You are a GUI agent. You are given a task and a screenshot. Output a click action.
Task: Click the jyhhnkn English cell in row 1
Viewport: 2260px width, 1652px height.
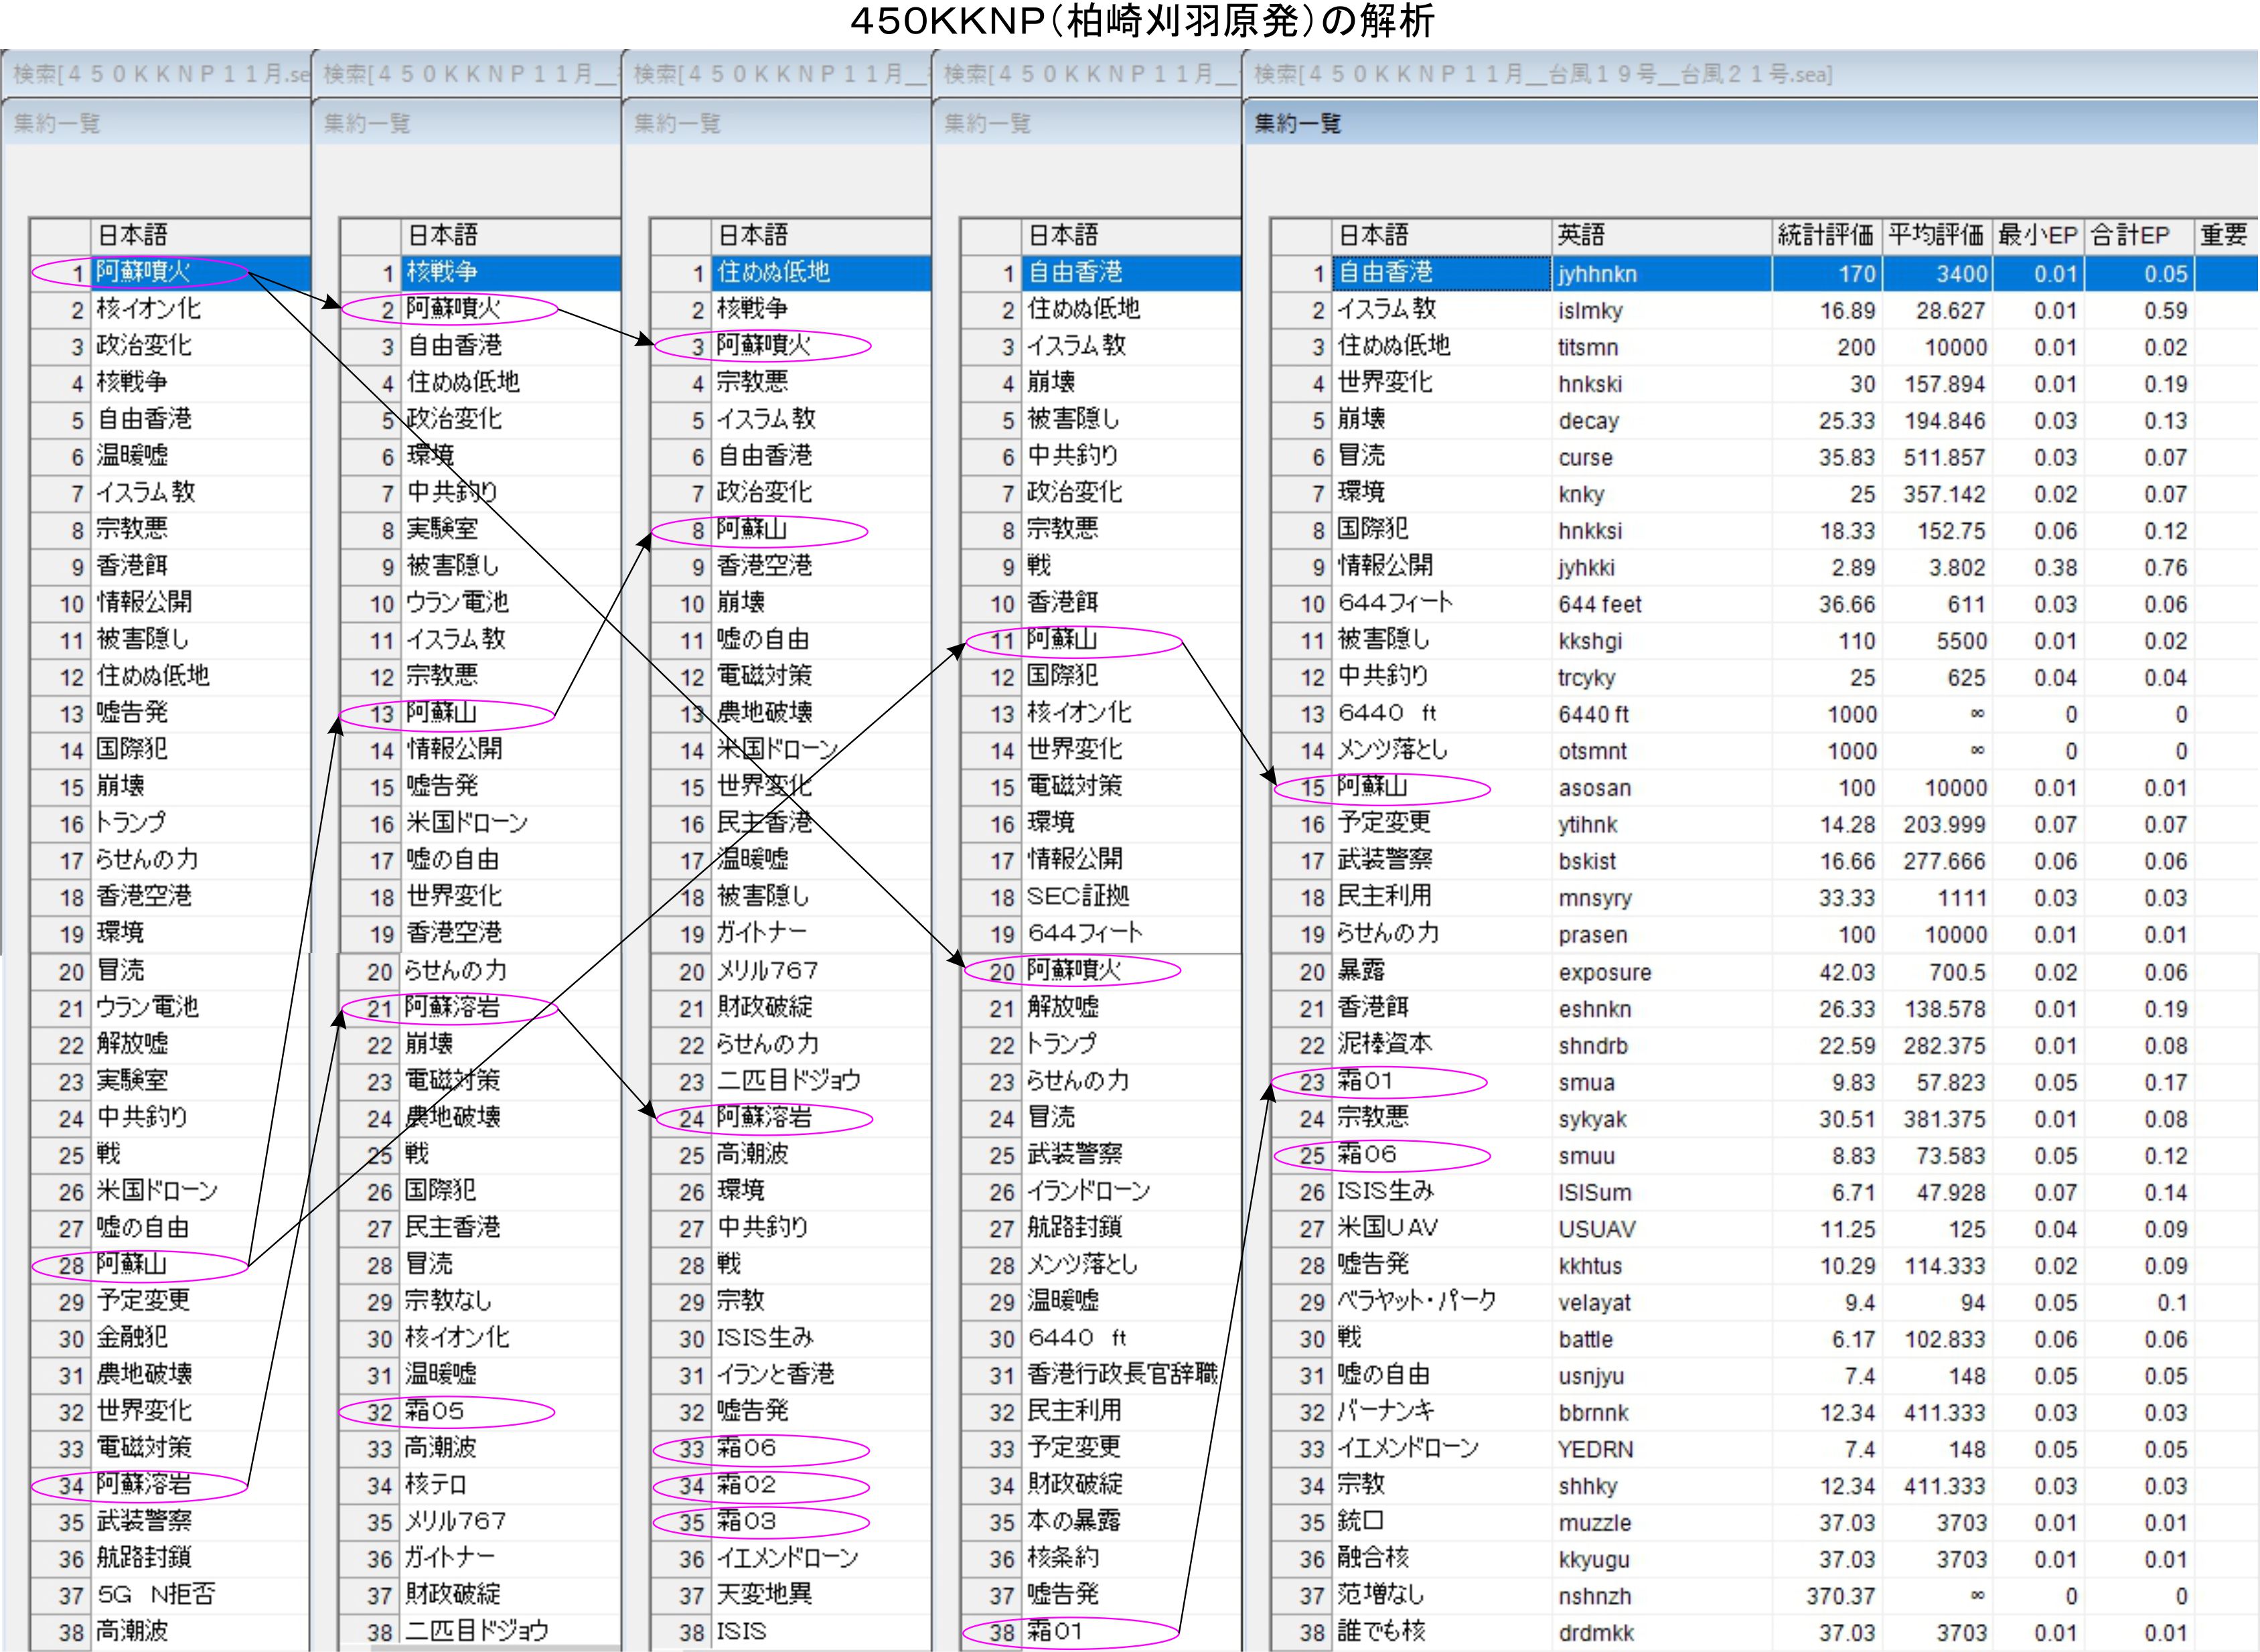click(1598, 273)
